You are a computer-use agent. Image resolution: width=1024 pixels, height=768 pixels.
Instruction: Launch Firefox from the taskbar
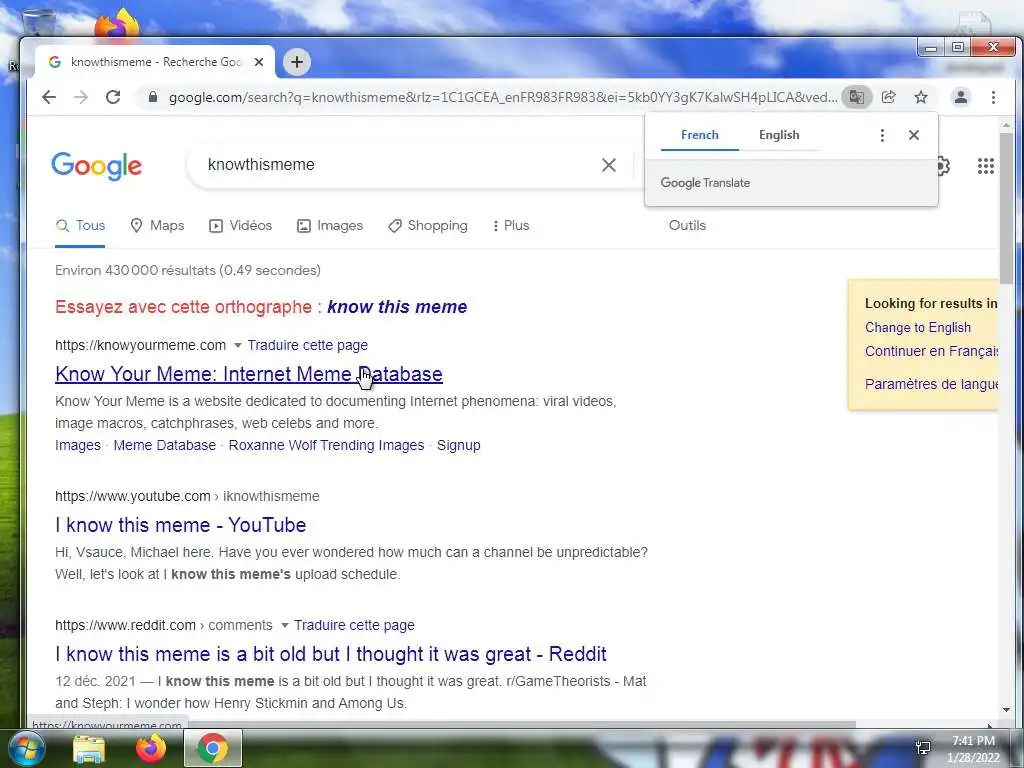(151, 748)
